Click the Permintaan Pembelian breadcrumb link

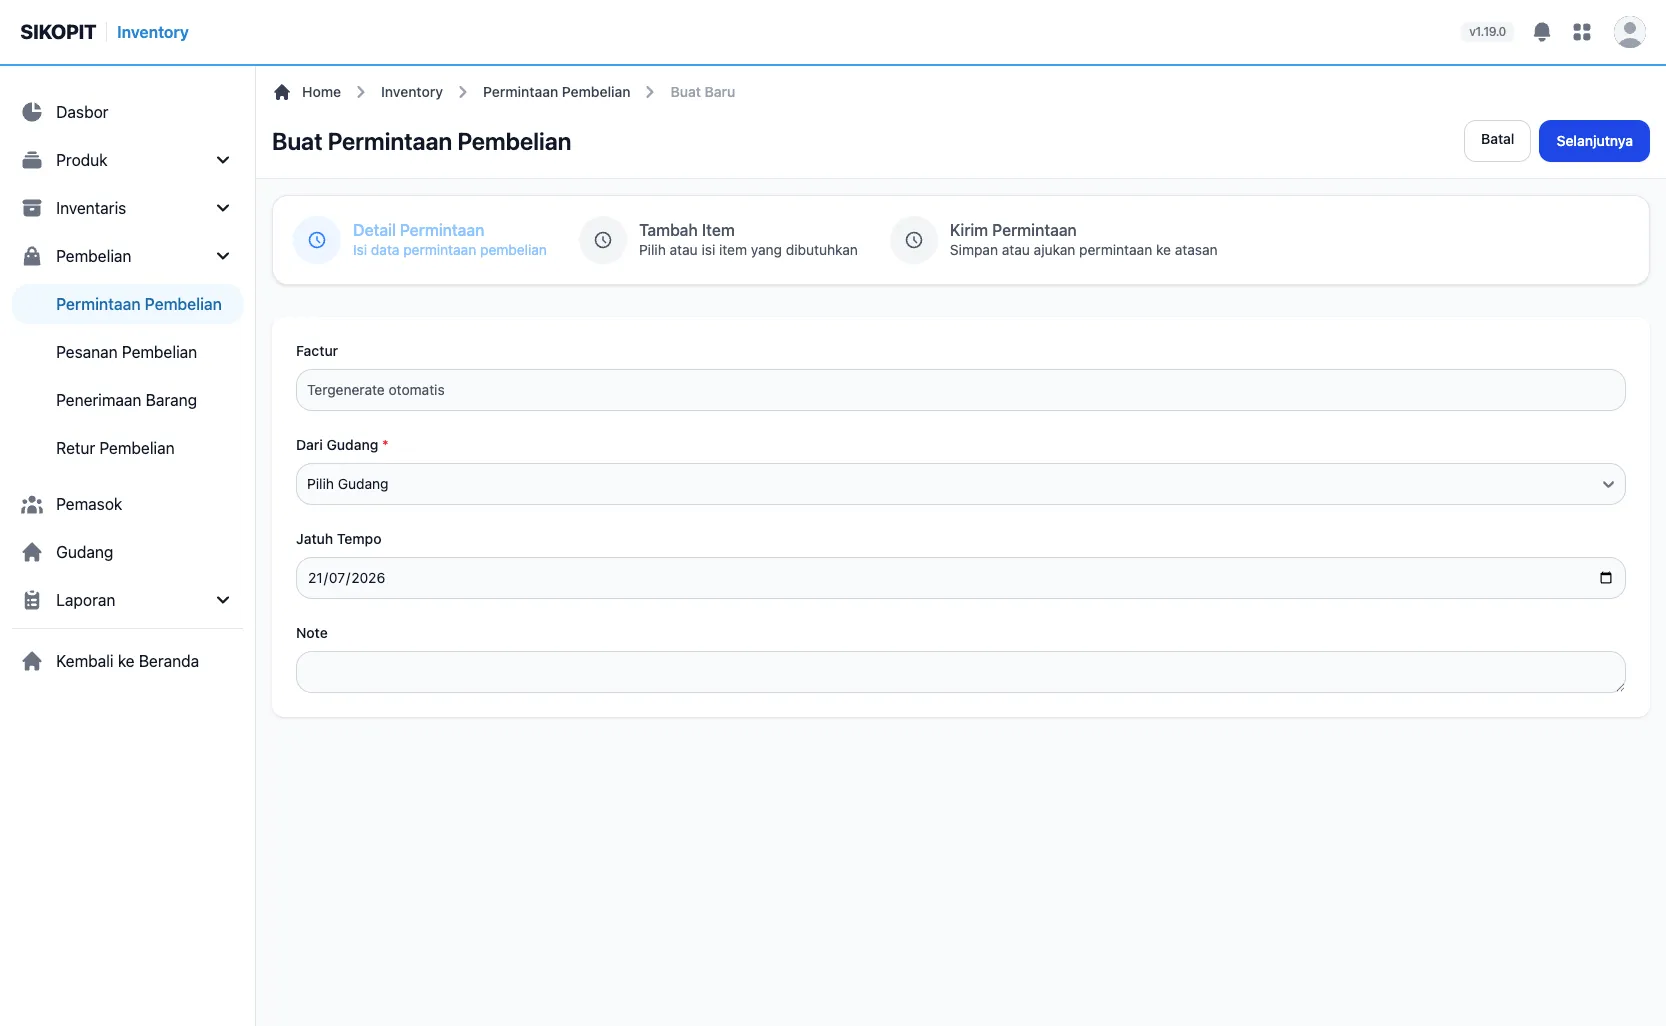click(556, 92)
